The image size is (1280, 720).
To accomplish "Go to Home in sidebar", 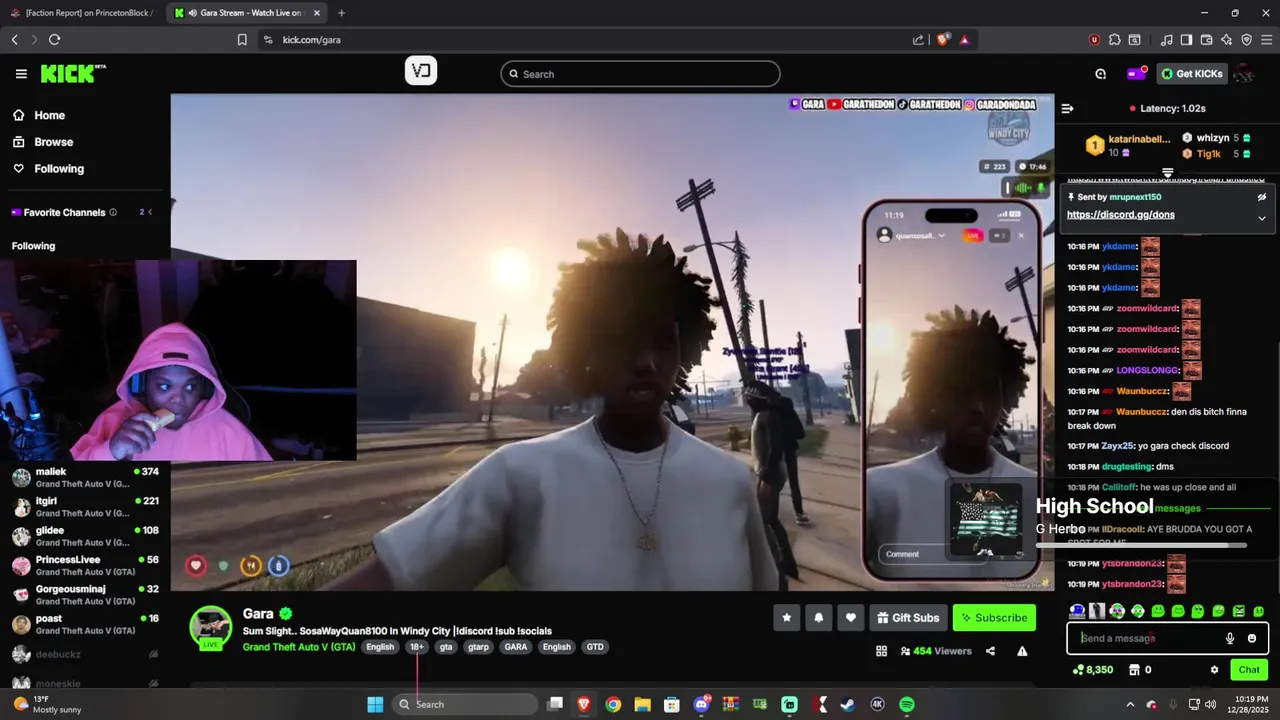I will [x=39, y=115].
